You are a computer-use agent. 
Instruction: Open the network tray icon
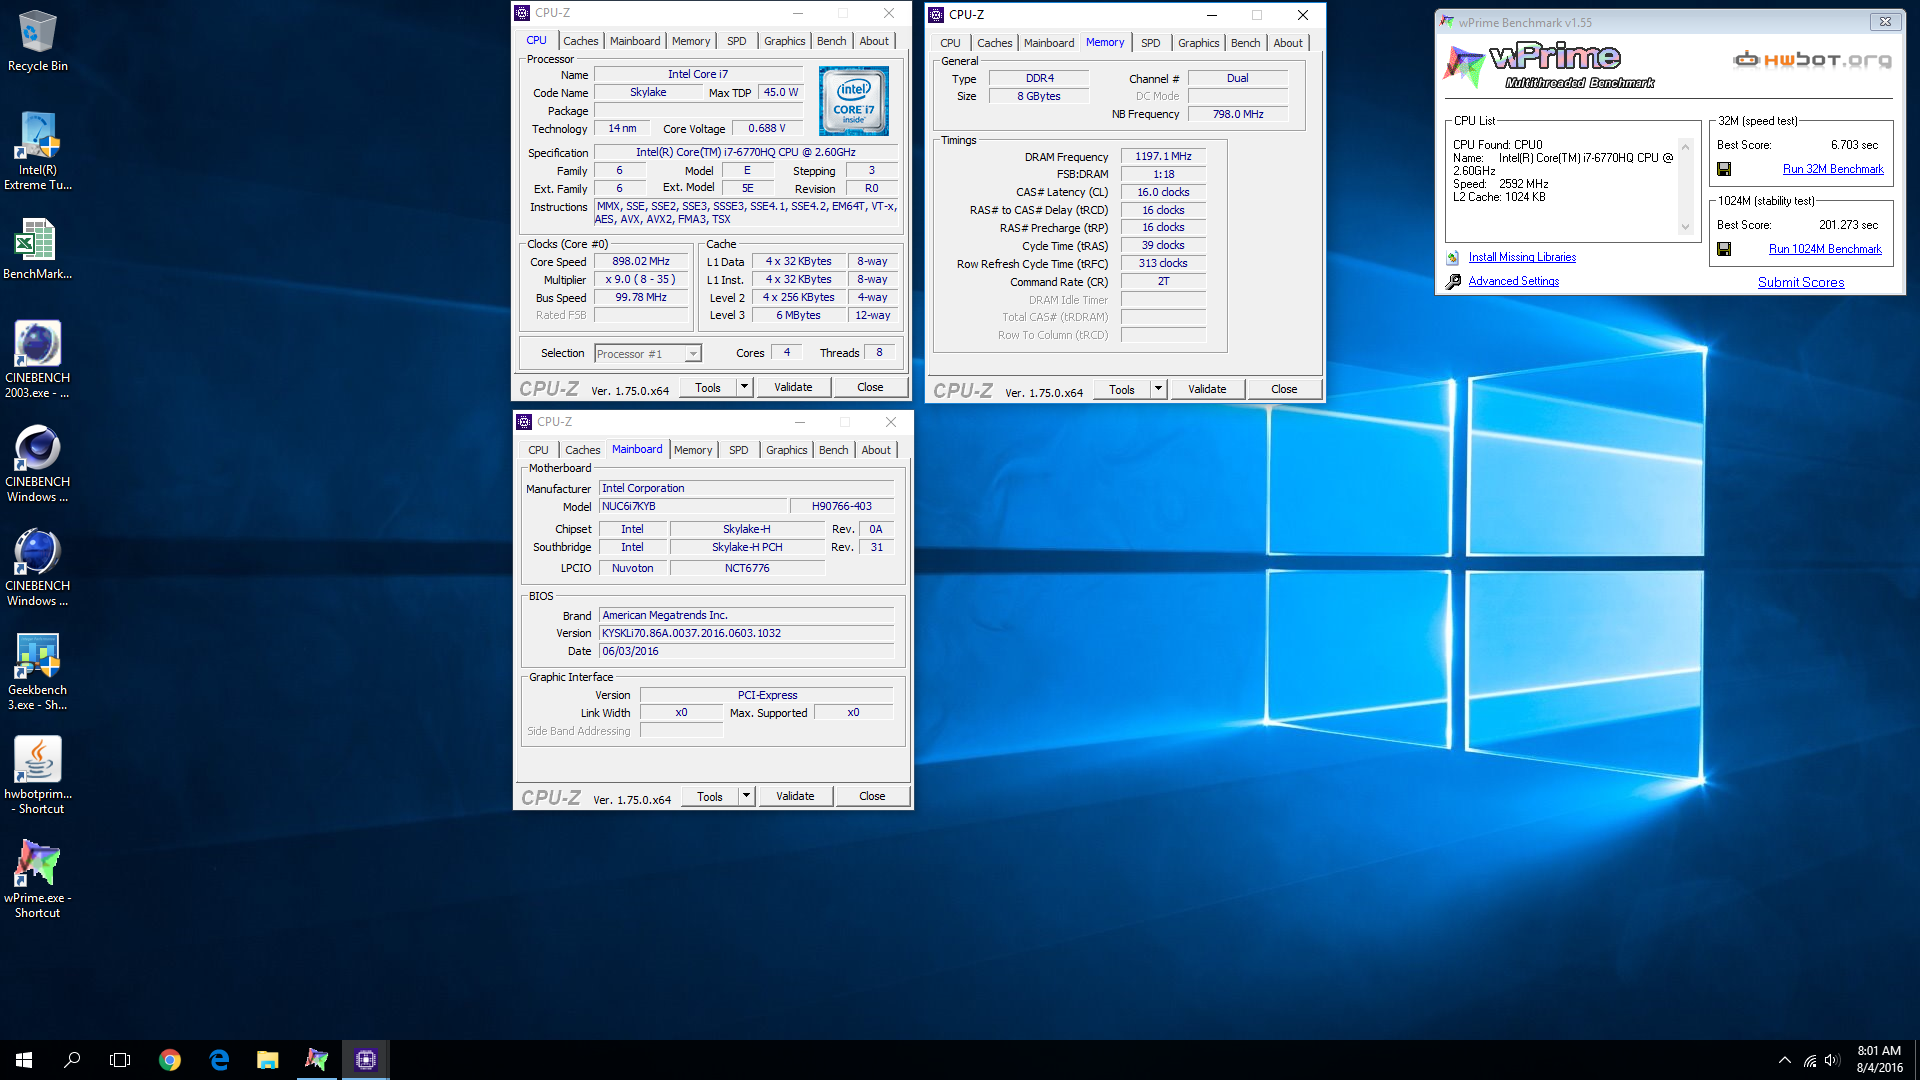1809,1060
